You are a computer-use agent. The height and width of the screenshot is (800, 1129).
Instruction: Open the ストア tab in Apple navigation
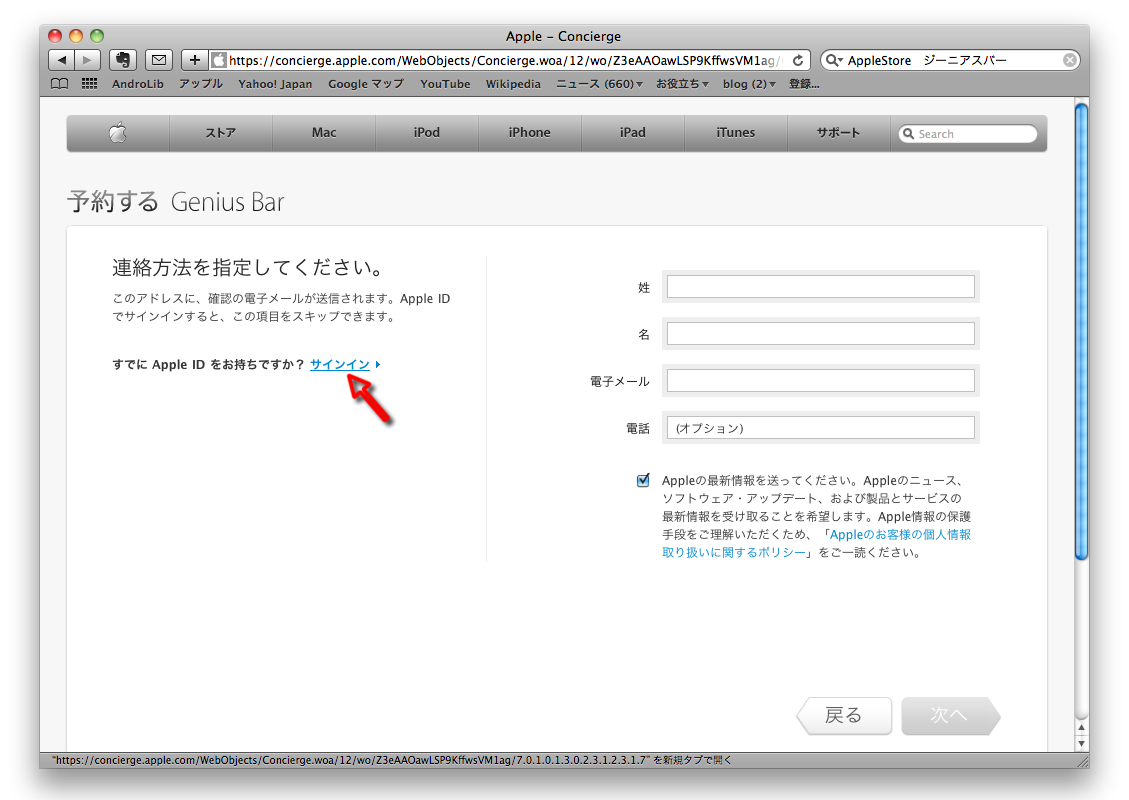click(220, 132)
